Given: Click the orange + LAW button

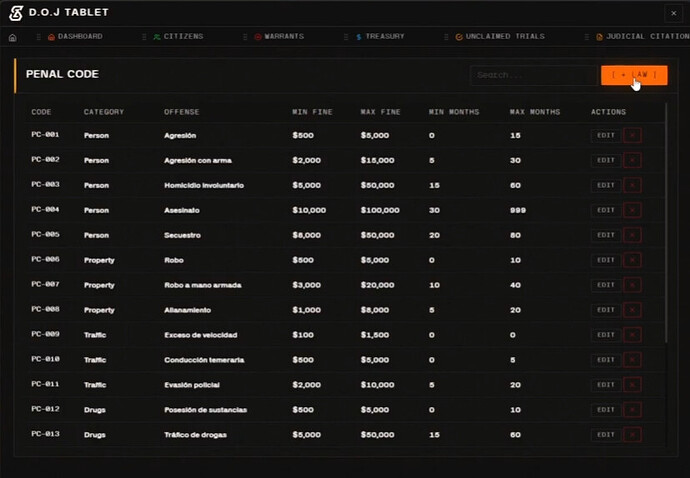Looking at the screenshot, I should pyautogui.click(x=634, y=75).
